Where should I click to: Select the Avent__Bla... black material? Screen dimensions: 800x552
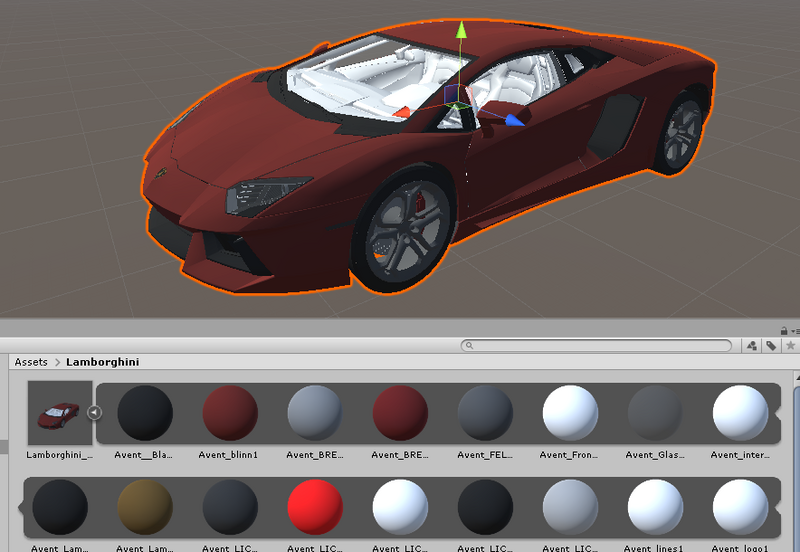(x=145, y=413)
